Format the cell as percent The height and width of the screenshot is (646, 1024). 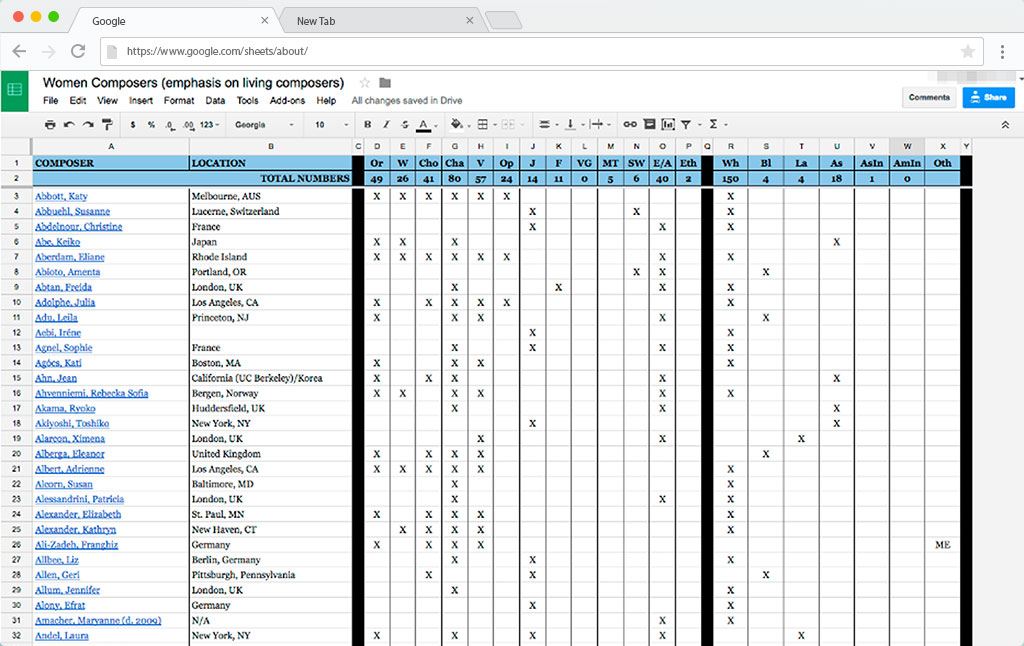point(152,124)
